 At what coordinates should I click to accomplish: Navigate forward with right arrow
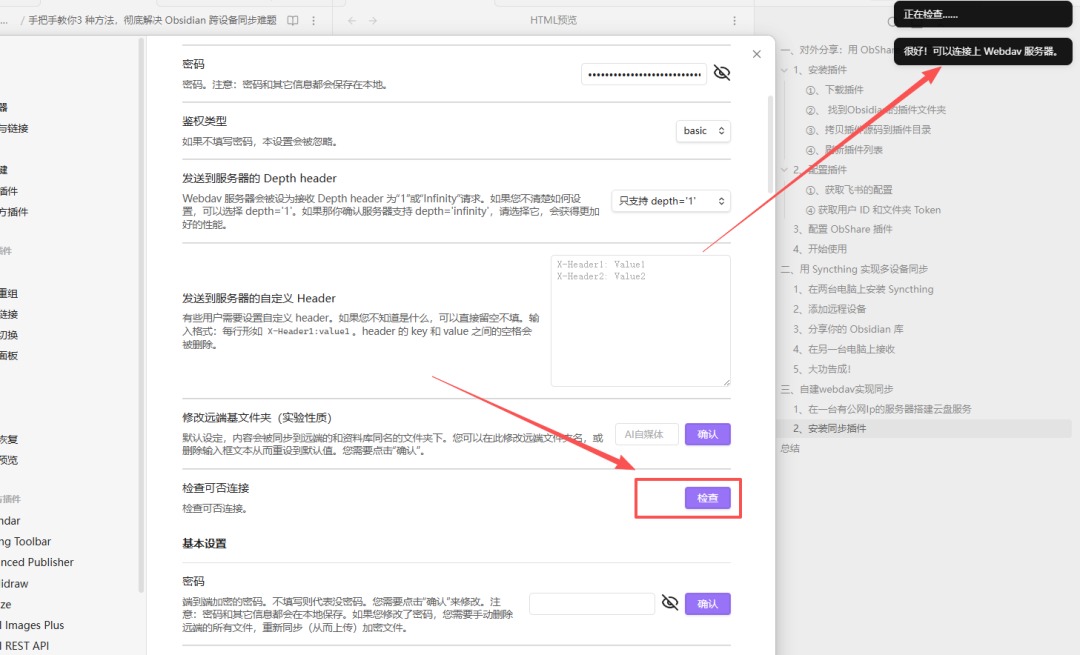click(x=373, y=21)
